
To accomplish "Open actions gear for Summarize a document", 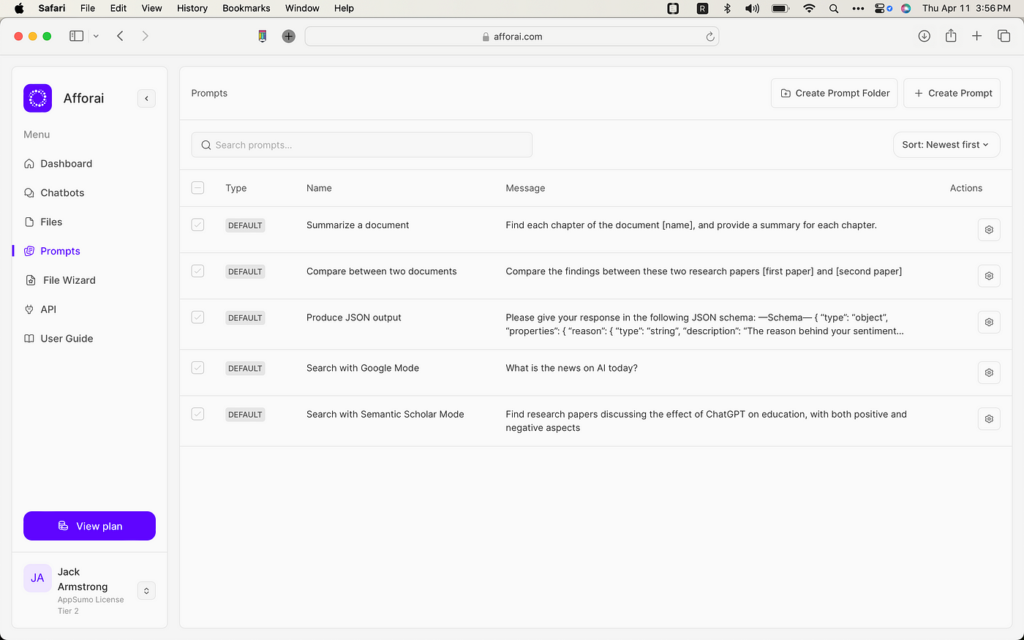I will tap(988, 229).
